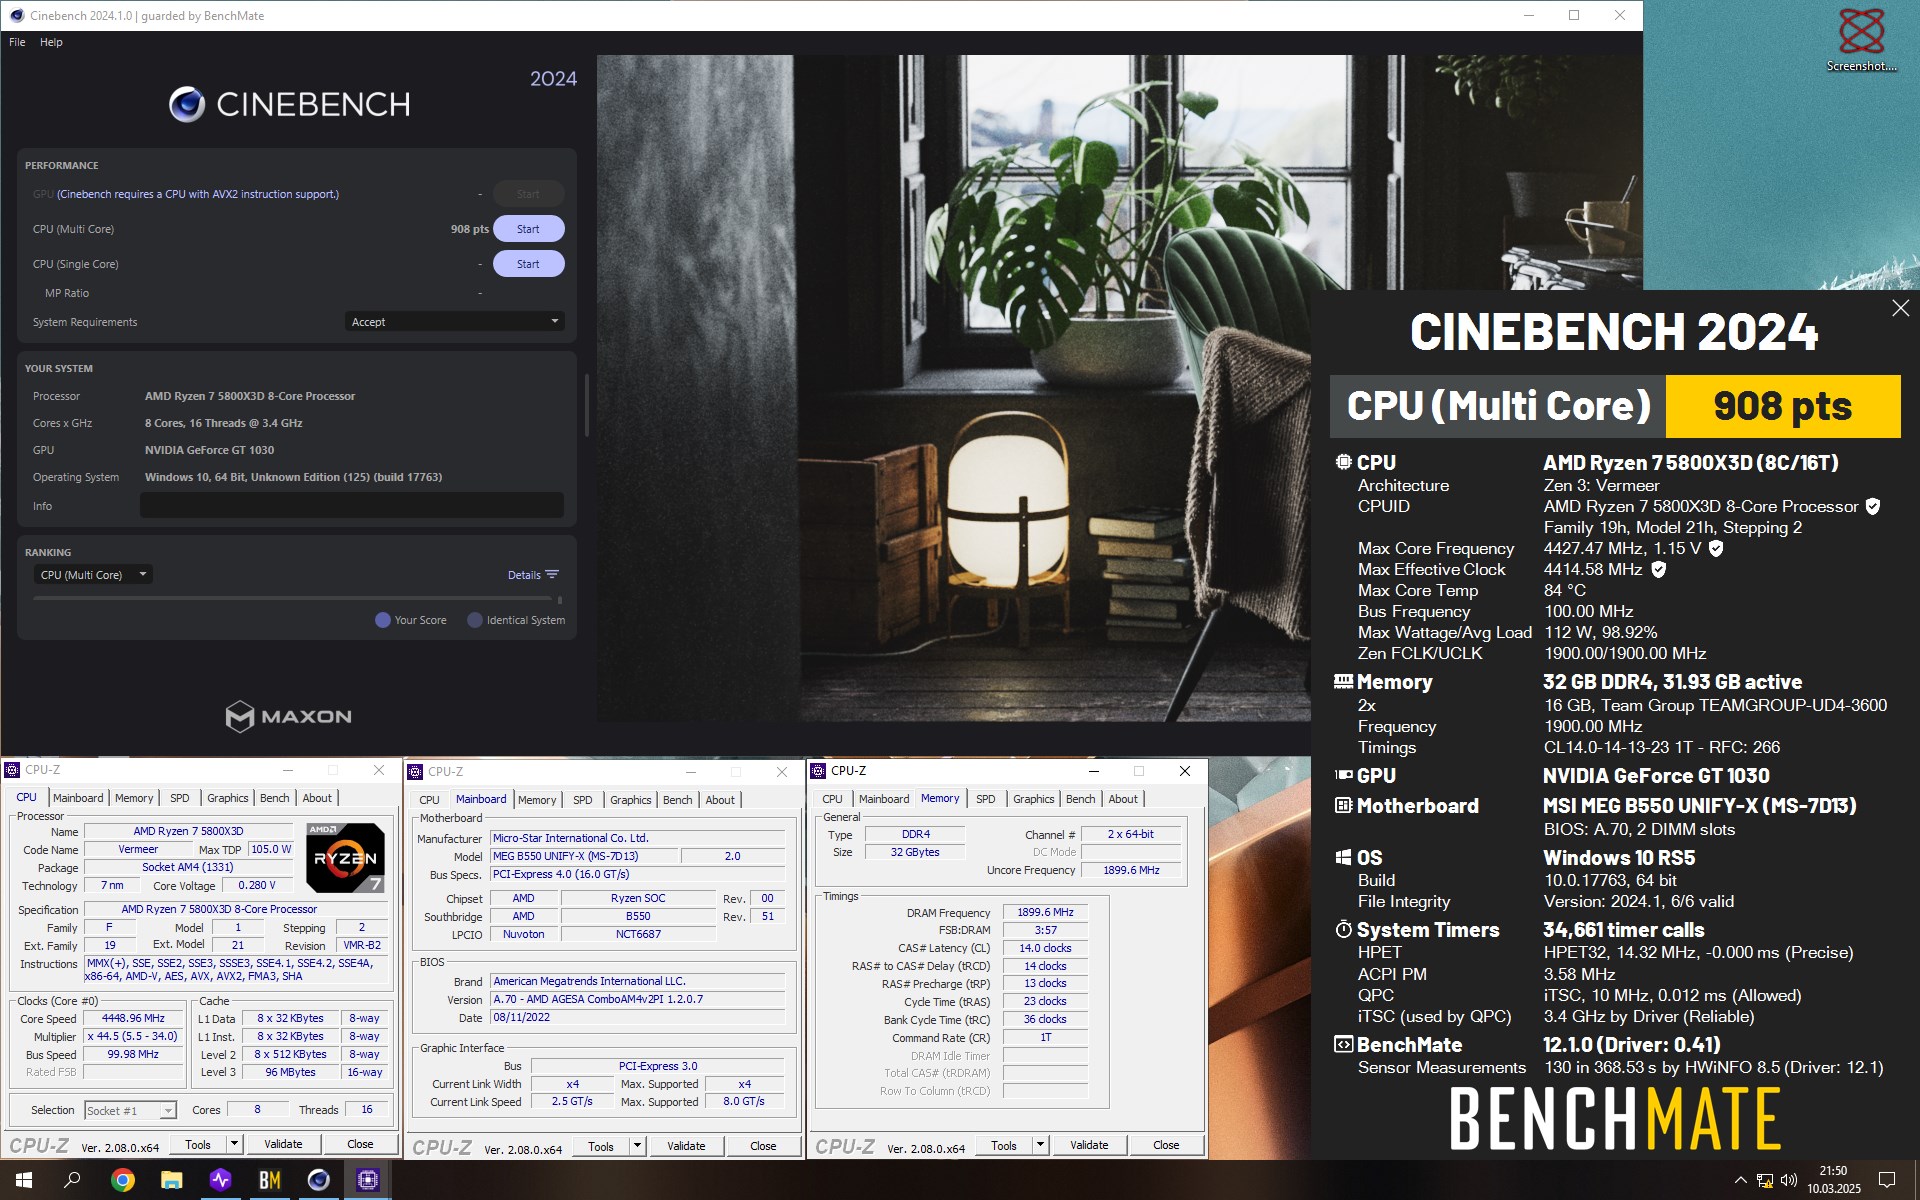Screen dimensions: 1920x1200
Task: Open File Explorer from taskbar
Action: click(171, 1180)
